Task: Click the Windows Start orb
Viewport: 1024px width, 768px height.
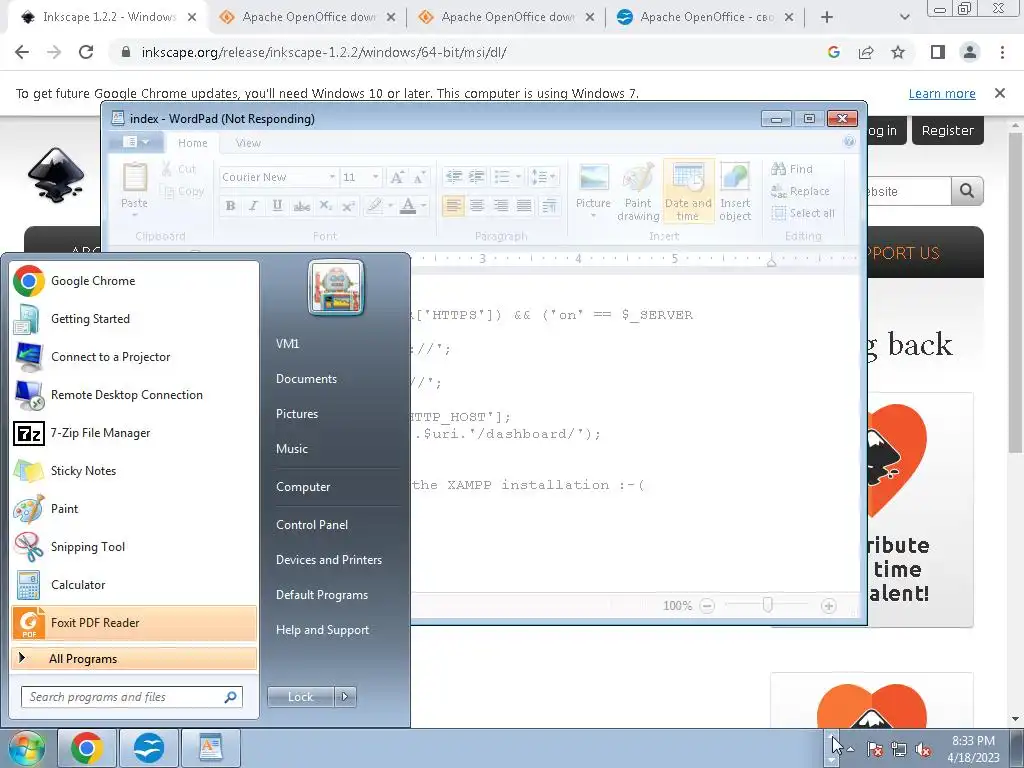Action: (26, 748)
